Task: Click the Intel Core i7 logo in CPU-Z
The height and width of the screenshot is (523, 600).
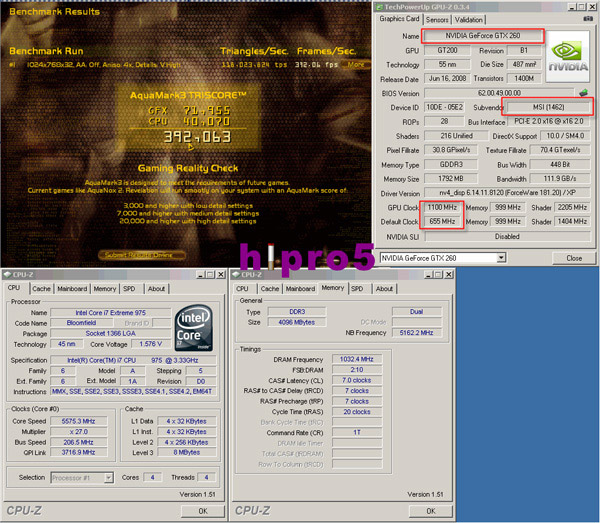Action: click(x=194, y=328)
